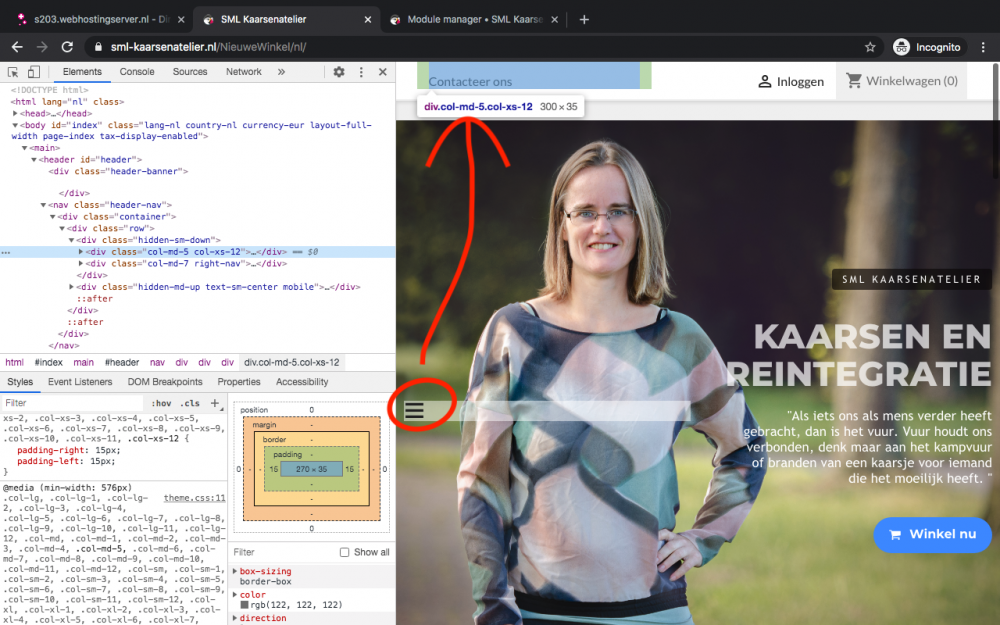The height and width of the screenshot is (625, 1000).
Task: Activate the element inspector icon in DevTools
Action: (x=13, y=72)
